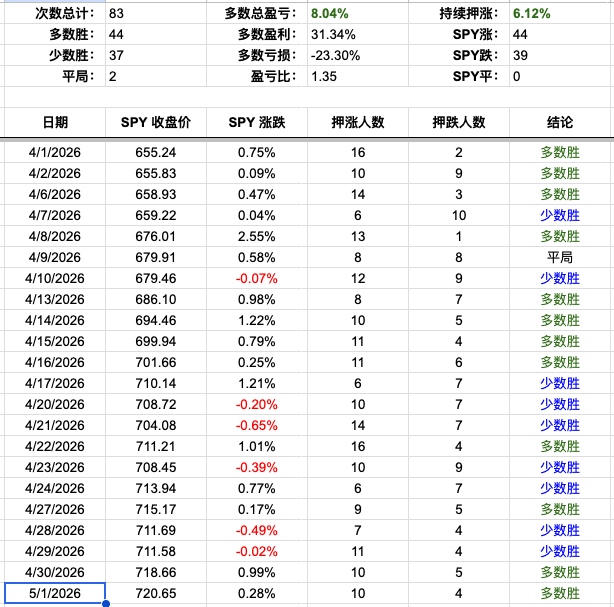The image size is (614, 607).
Task: Click the 结论 column header
Action: point(560,122)
